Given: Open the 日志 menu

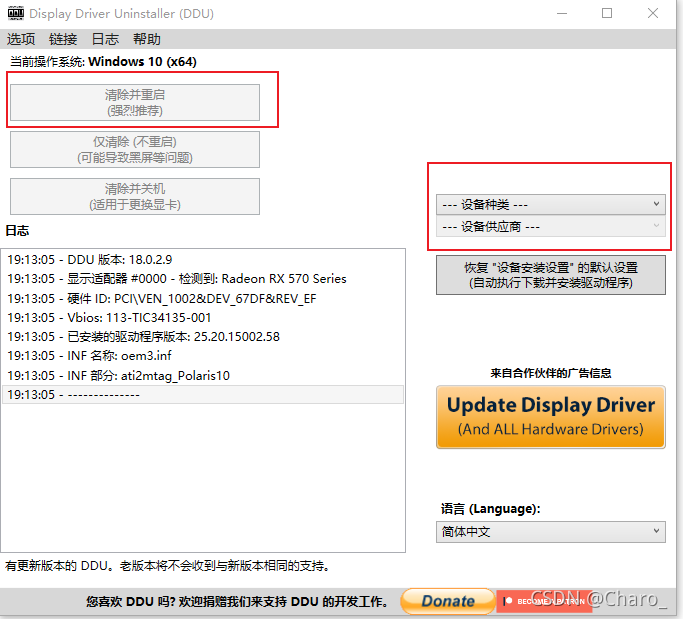Looking at the screenshot, I should click(105, 39).
